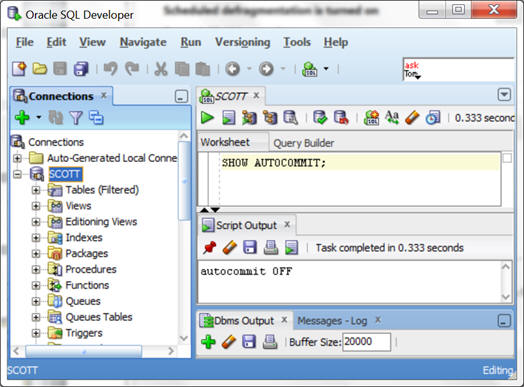Switch to the Query Builder tab

(x=303, y=143)
